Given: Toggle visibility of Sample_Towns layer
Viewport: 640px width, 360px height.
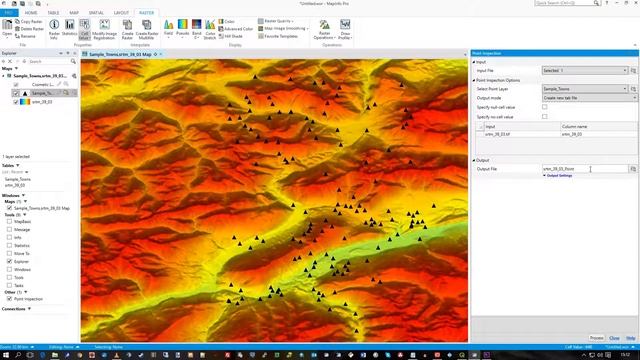Looking at the screenshot, I should pyautogui.click(x=16, y=93).
